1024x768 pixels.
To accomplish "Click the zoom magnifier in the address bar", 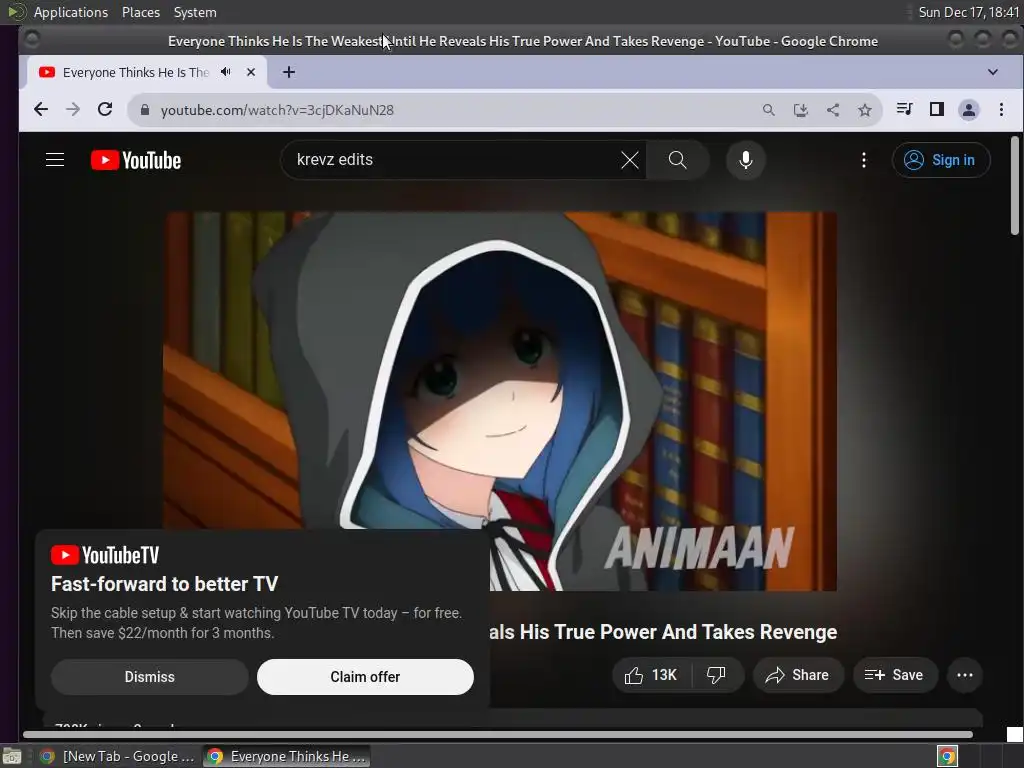I will [x=769, y=110].
